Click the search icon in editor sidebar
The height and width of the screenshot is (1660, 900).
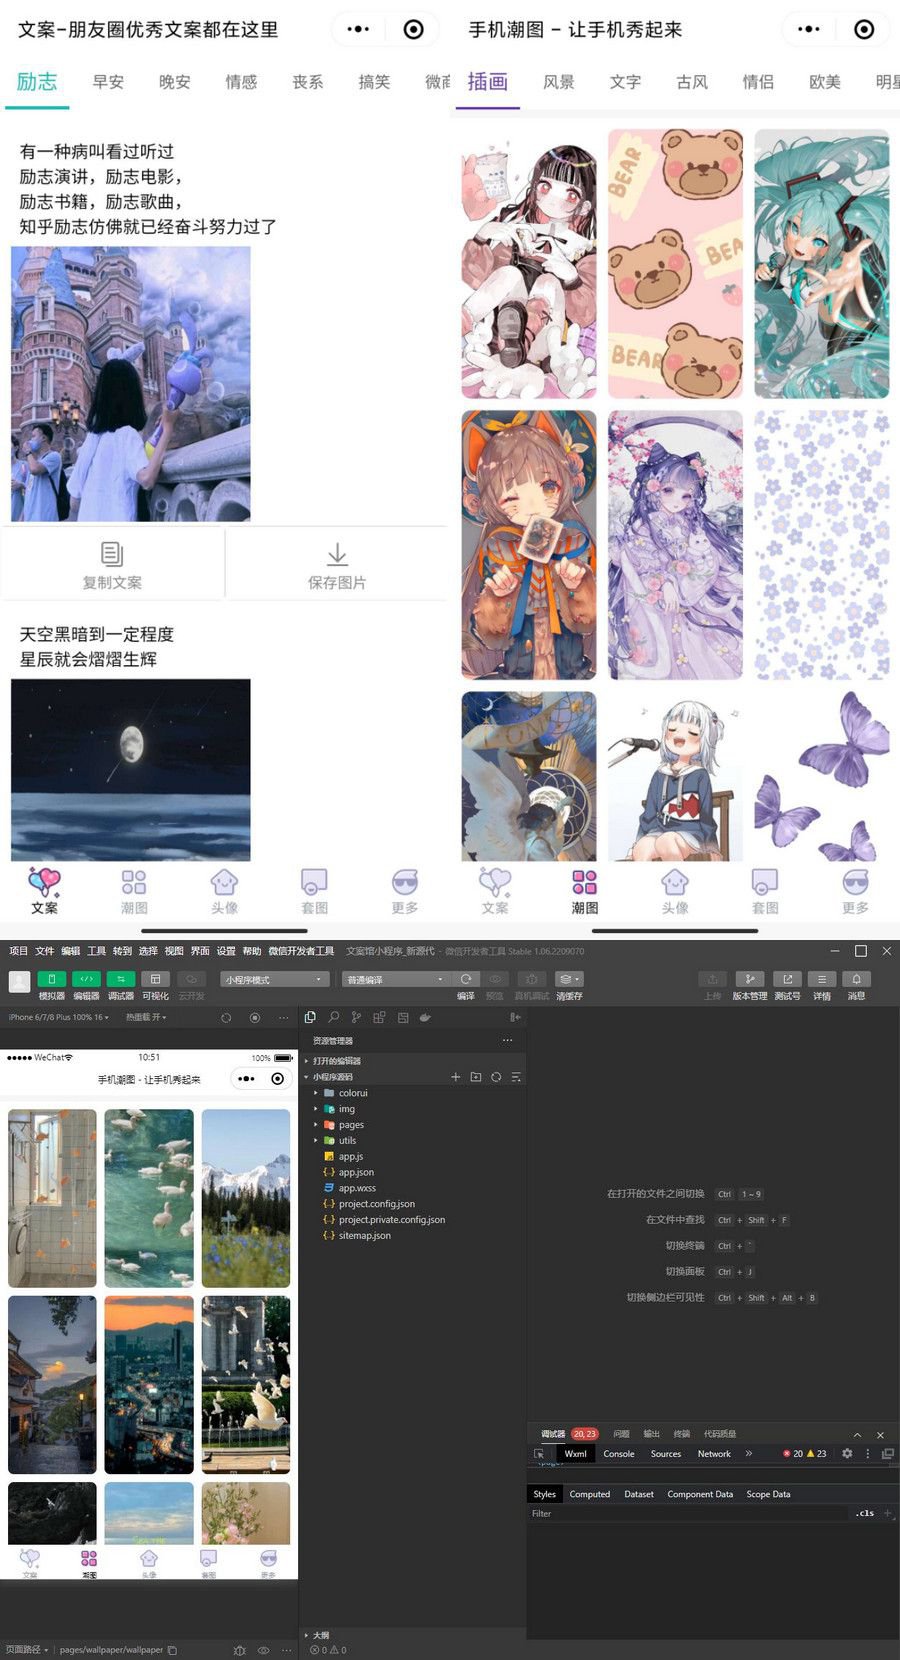coord(333,1017)
